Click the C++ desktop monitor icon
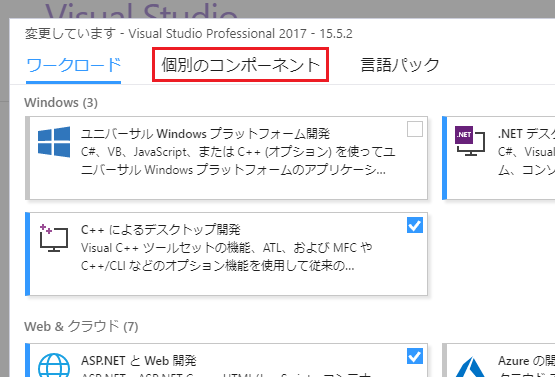555x377 pixels. coord(53,238)
